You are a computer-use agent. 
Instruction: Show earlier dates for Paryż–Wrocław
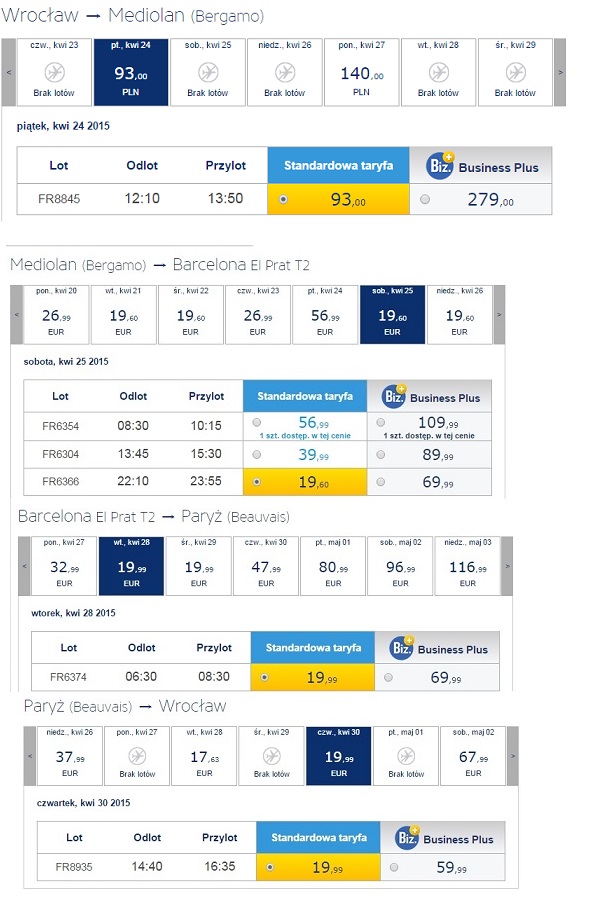pos(30,756)
